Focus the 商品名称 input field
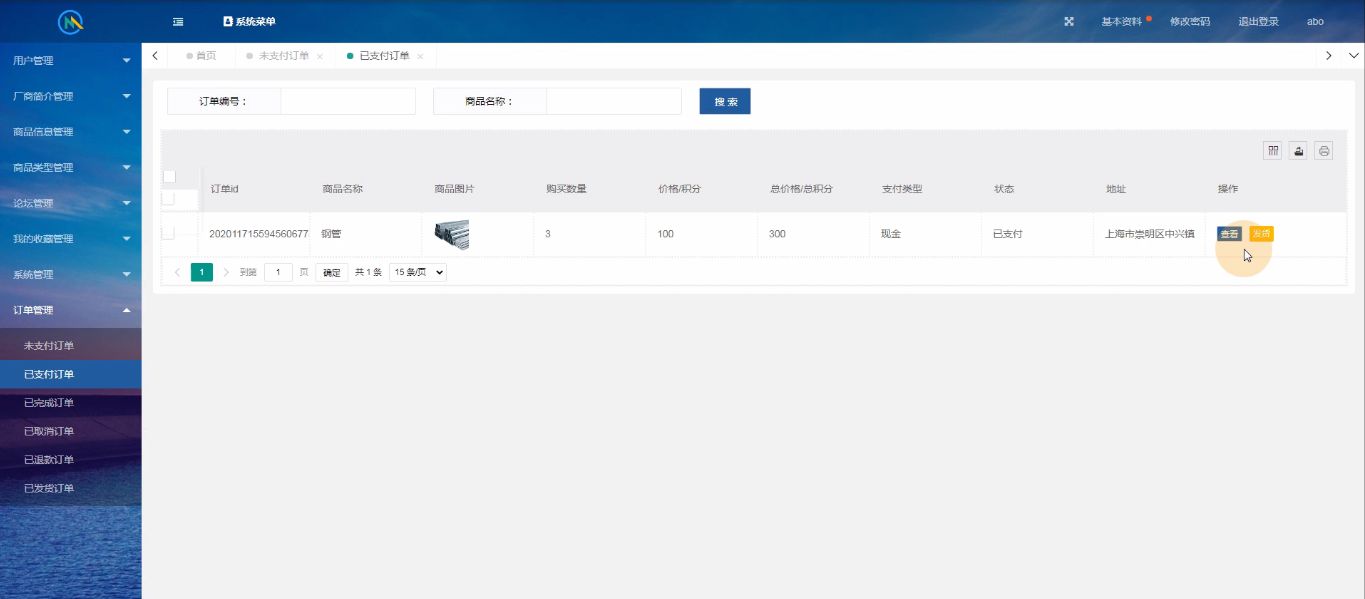The image size is (1365, 599). 614,101
